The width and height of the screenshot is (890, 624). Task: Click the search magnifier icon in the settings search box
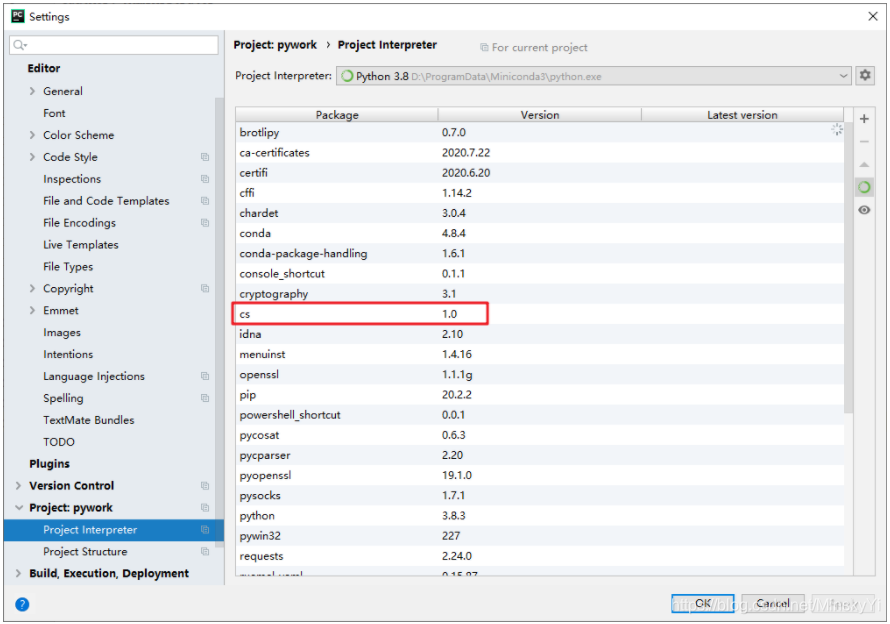(x=20, y=45)
